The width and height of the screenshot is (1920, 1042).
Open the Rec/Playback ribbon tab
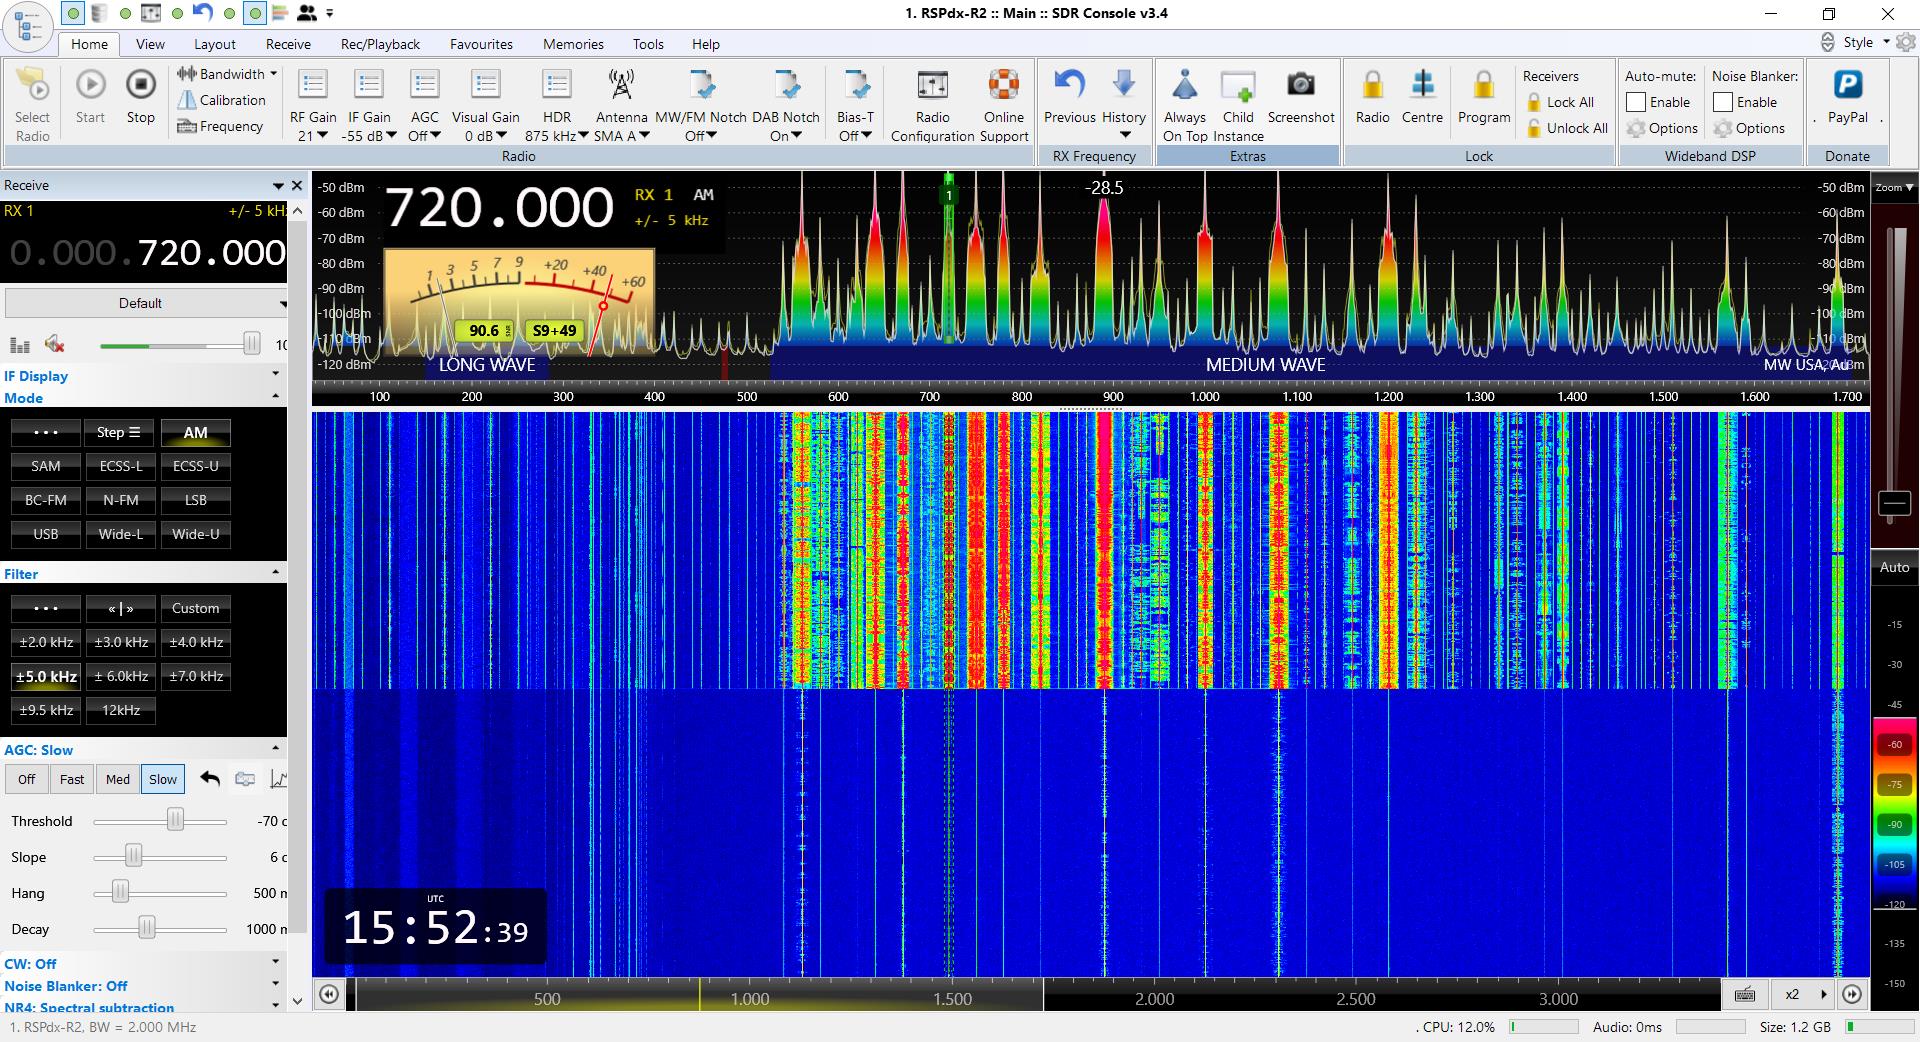[x=380, y=44]
